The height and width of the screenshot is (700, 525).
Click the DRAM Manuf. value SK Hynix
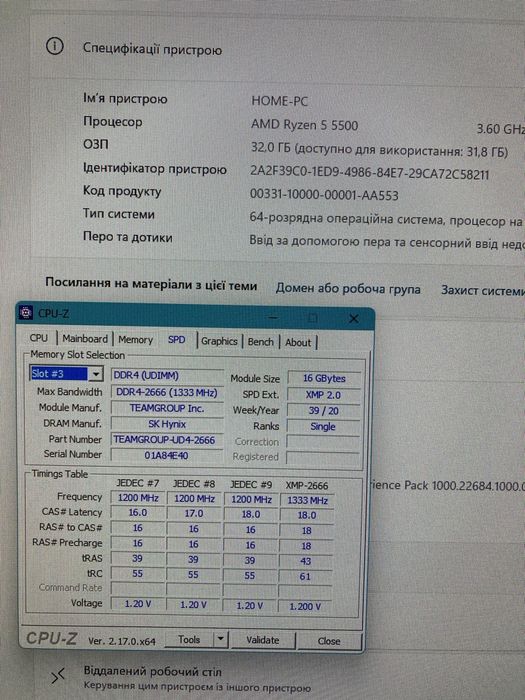[x=167, y=424]
